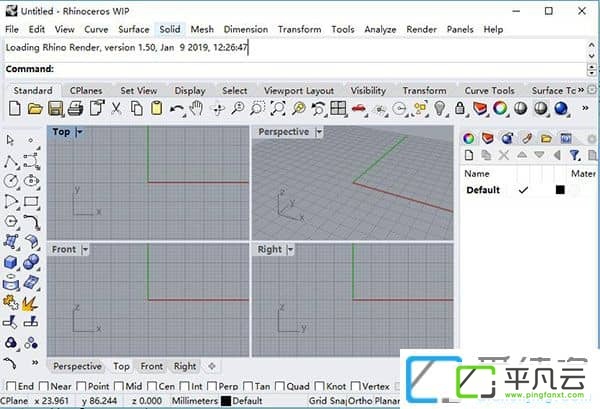Expand the toolbar tabs overflow chevron

[x=581, y=90]
